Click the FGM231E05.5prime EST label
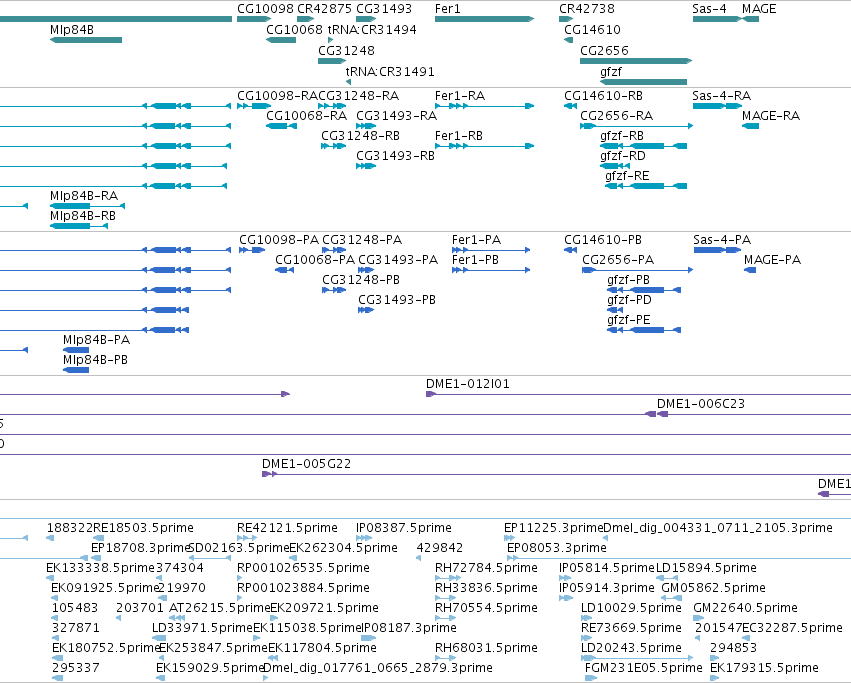The height and width of the screenshot is (683, 851). tap(643, 668)
